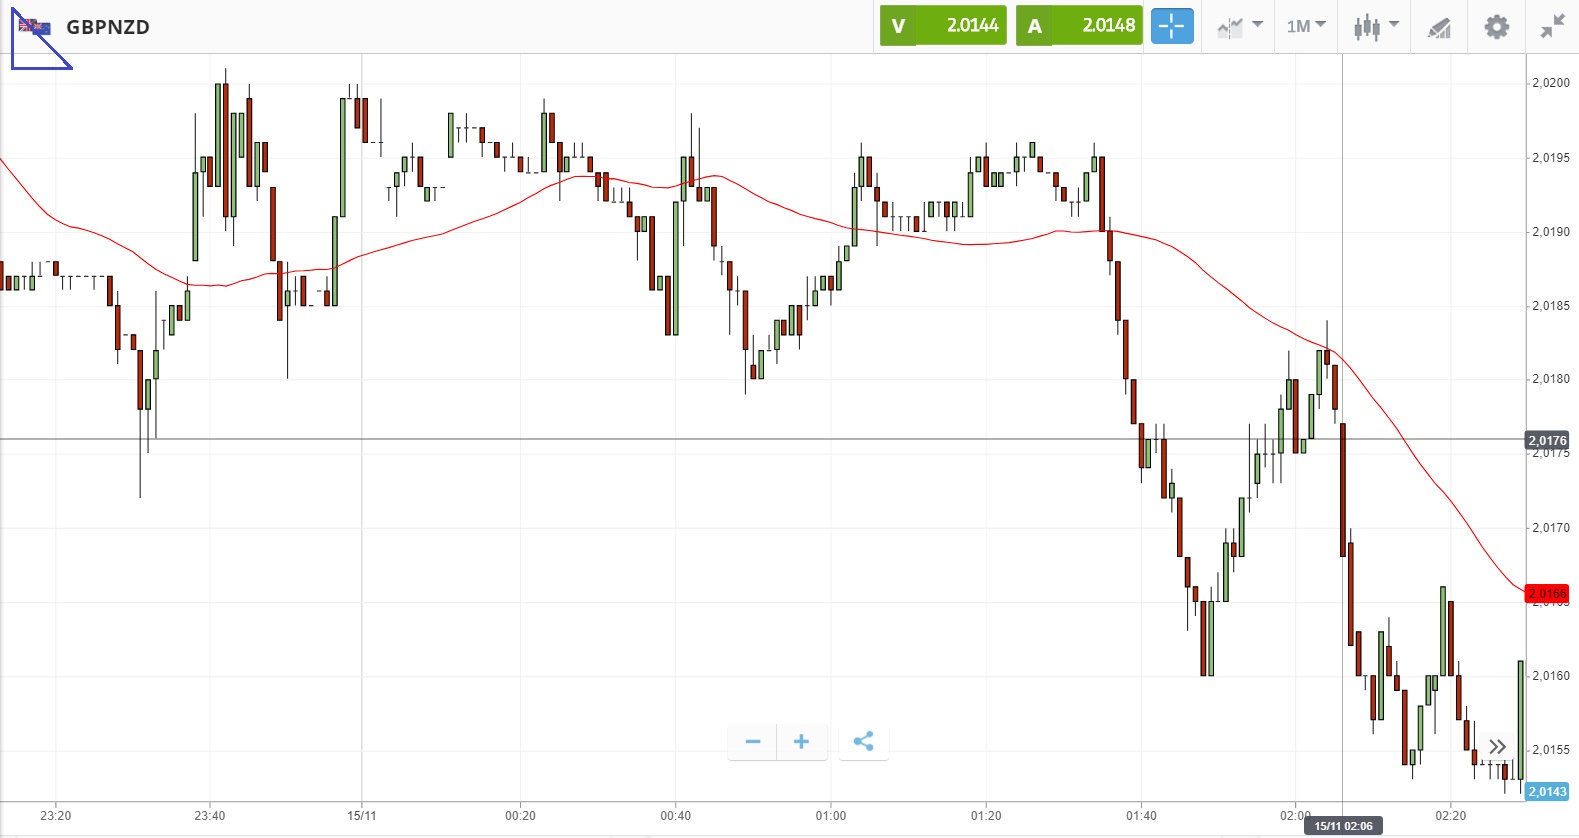Click the V sell button at 2.0144
Viewport: 1579px width, 838px height.
coord(943,26)
